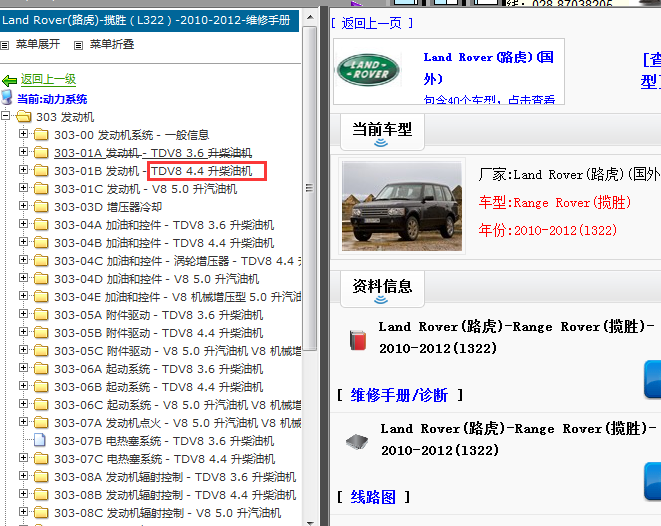Click the Range Rover car photo
The image size is (661, 526).
pos(402,206)
